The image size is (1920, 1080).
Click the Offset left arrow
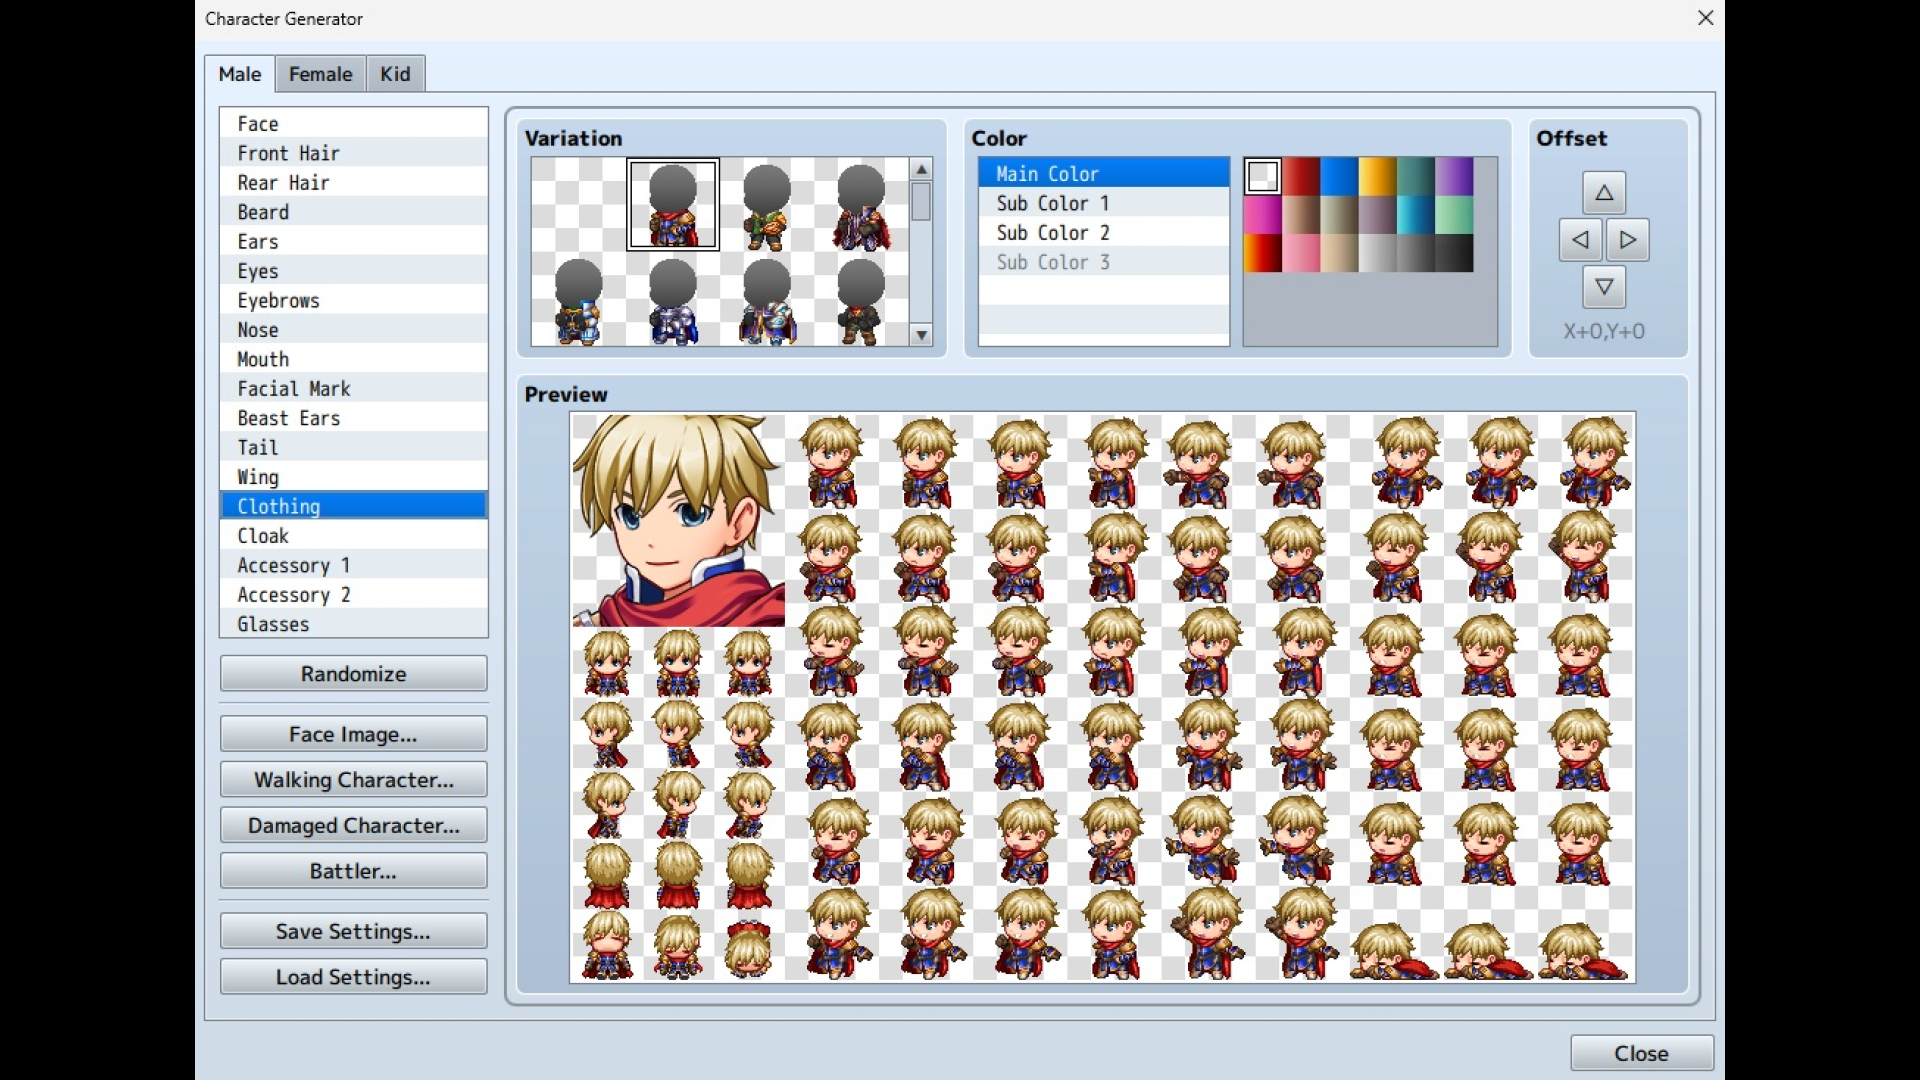(1579, 240)
